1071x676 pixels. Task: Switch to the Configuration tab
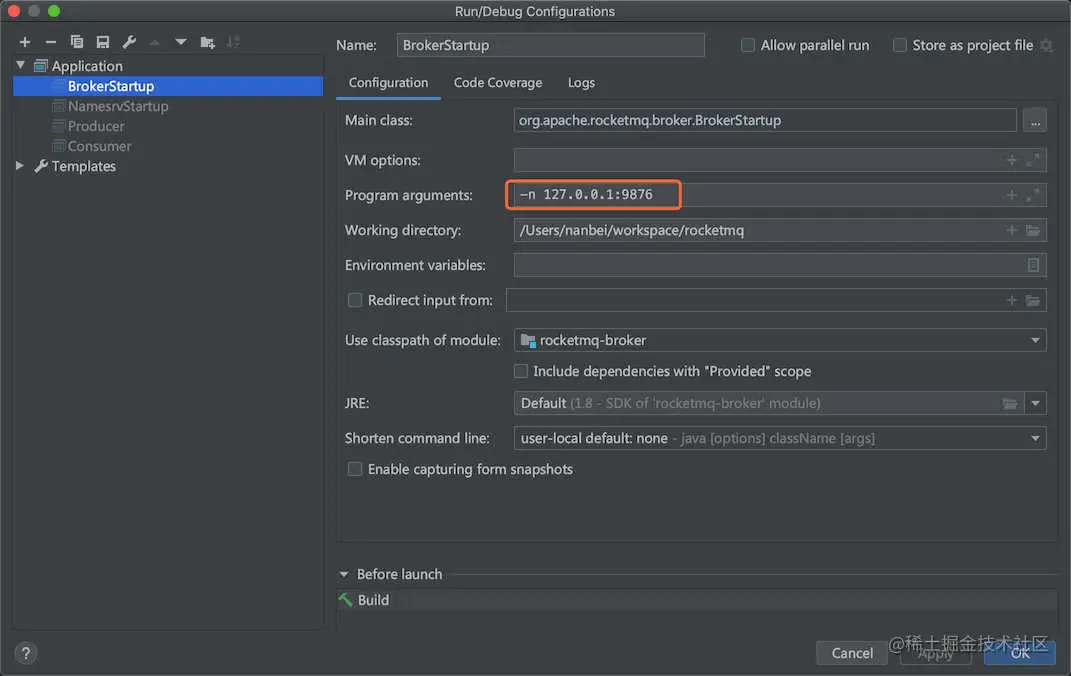[x=388, y=83]
